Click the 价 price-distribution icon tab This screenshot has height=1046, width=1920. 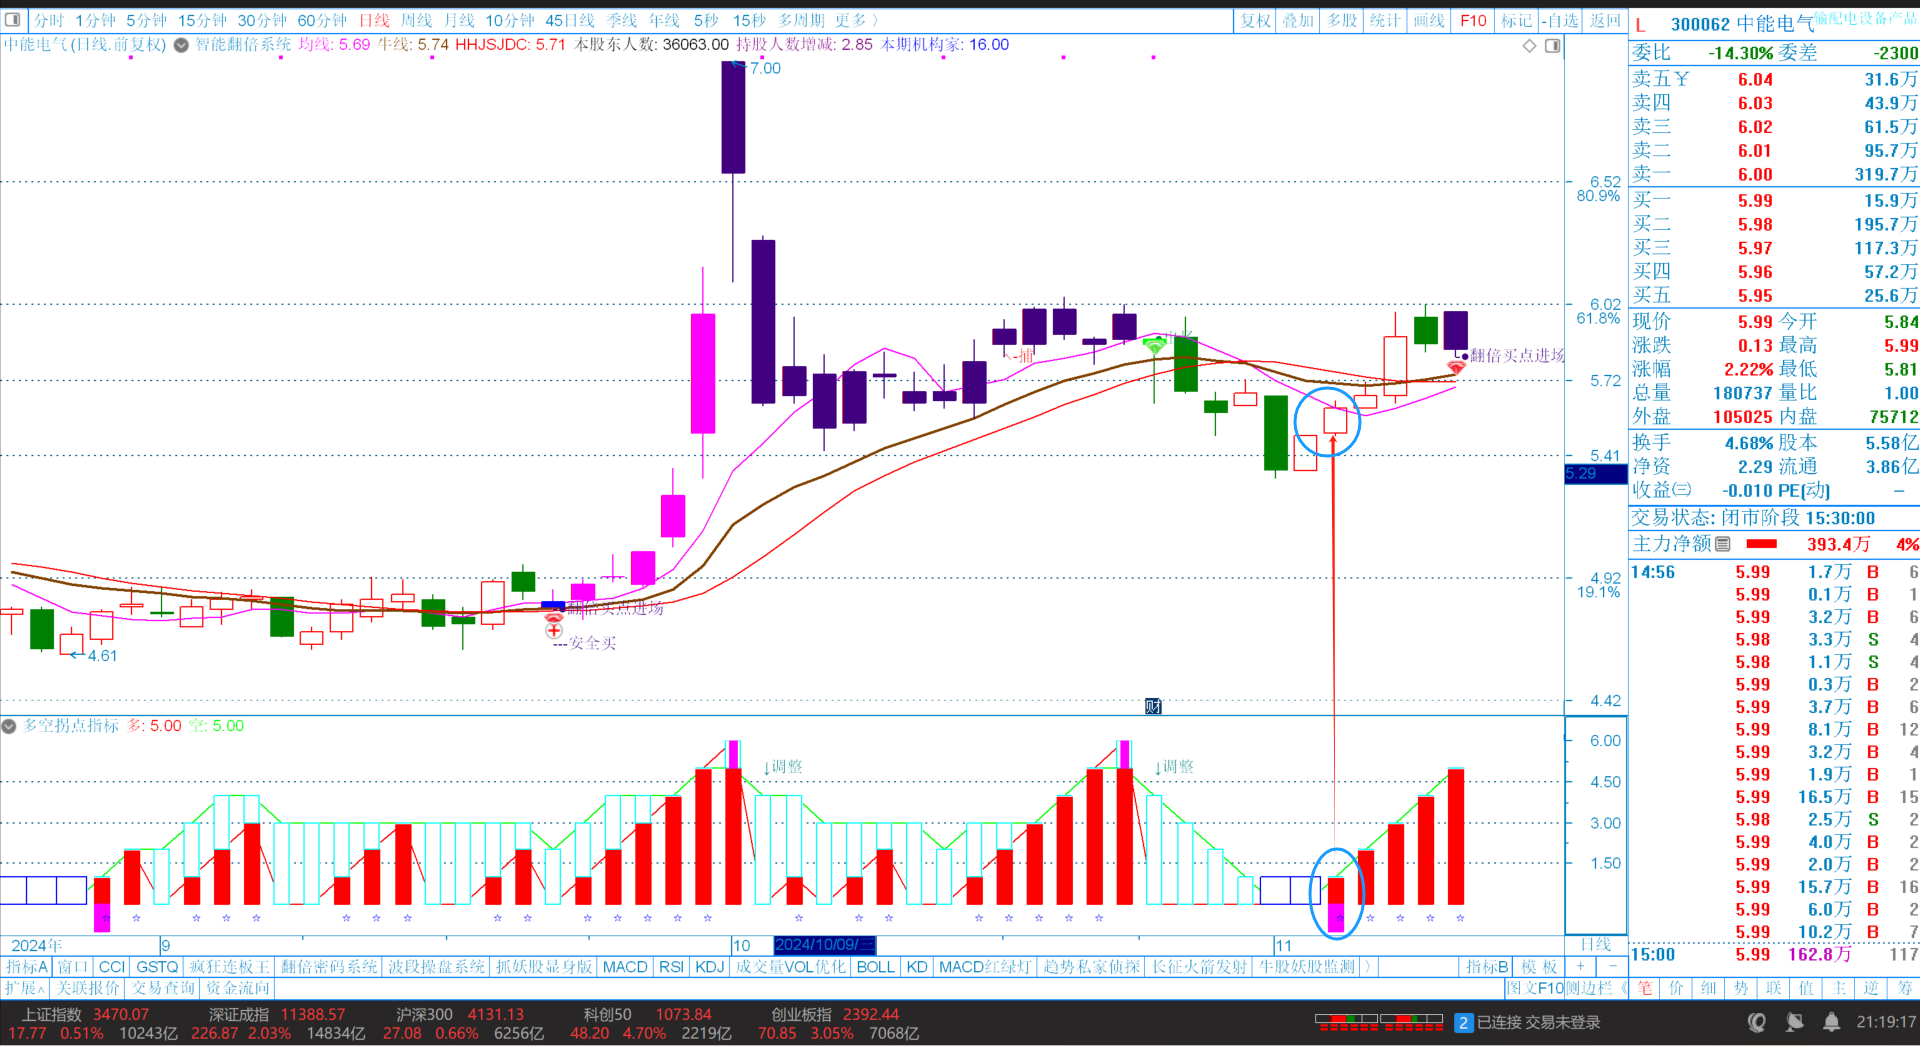[x=1677, y=988]
